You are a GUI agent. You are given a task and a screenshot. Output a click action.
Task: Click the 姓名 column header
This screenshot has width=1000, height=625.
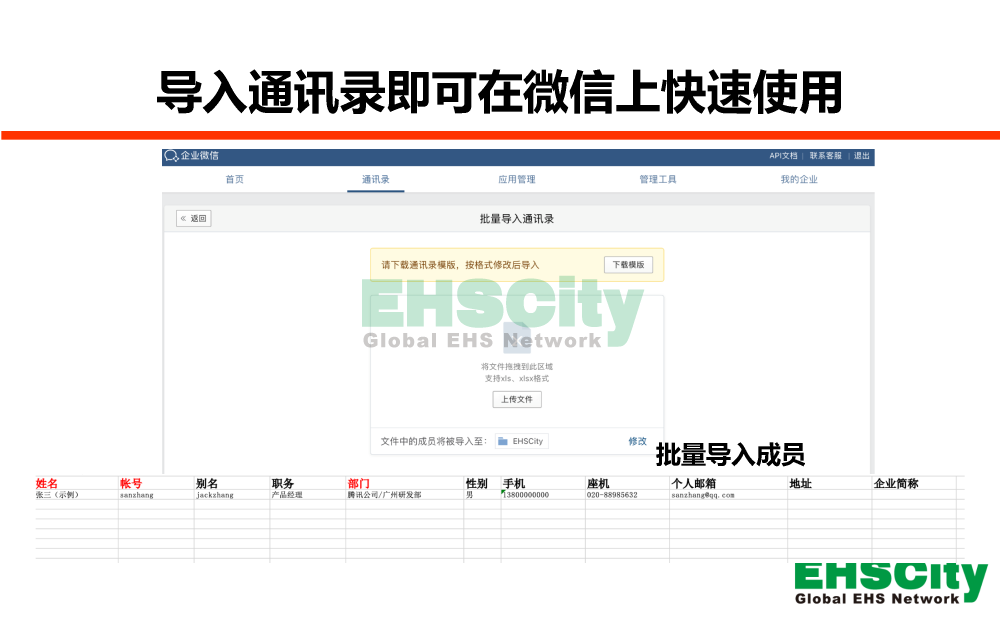[47, 483]
